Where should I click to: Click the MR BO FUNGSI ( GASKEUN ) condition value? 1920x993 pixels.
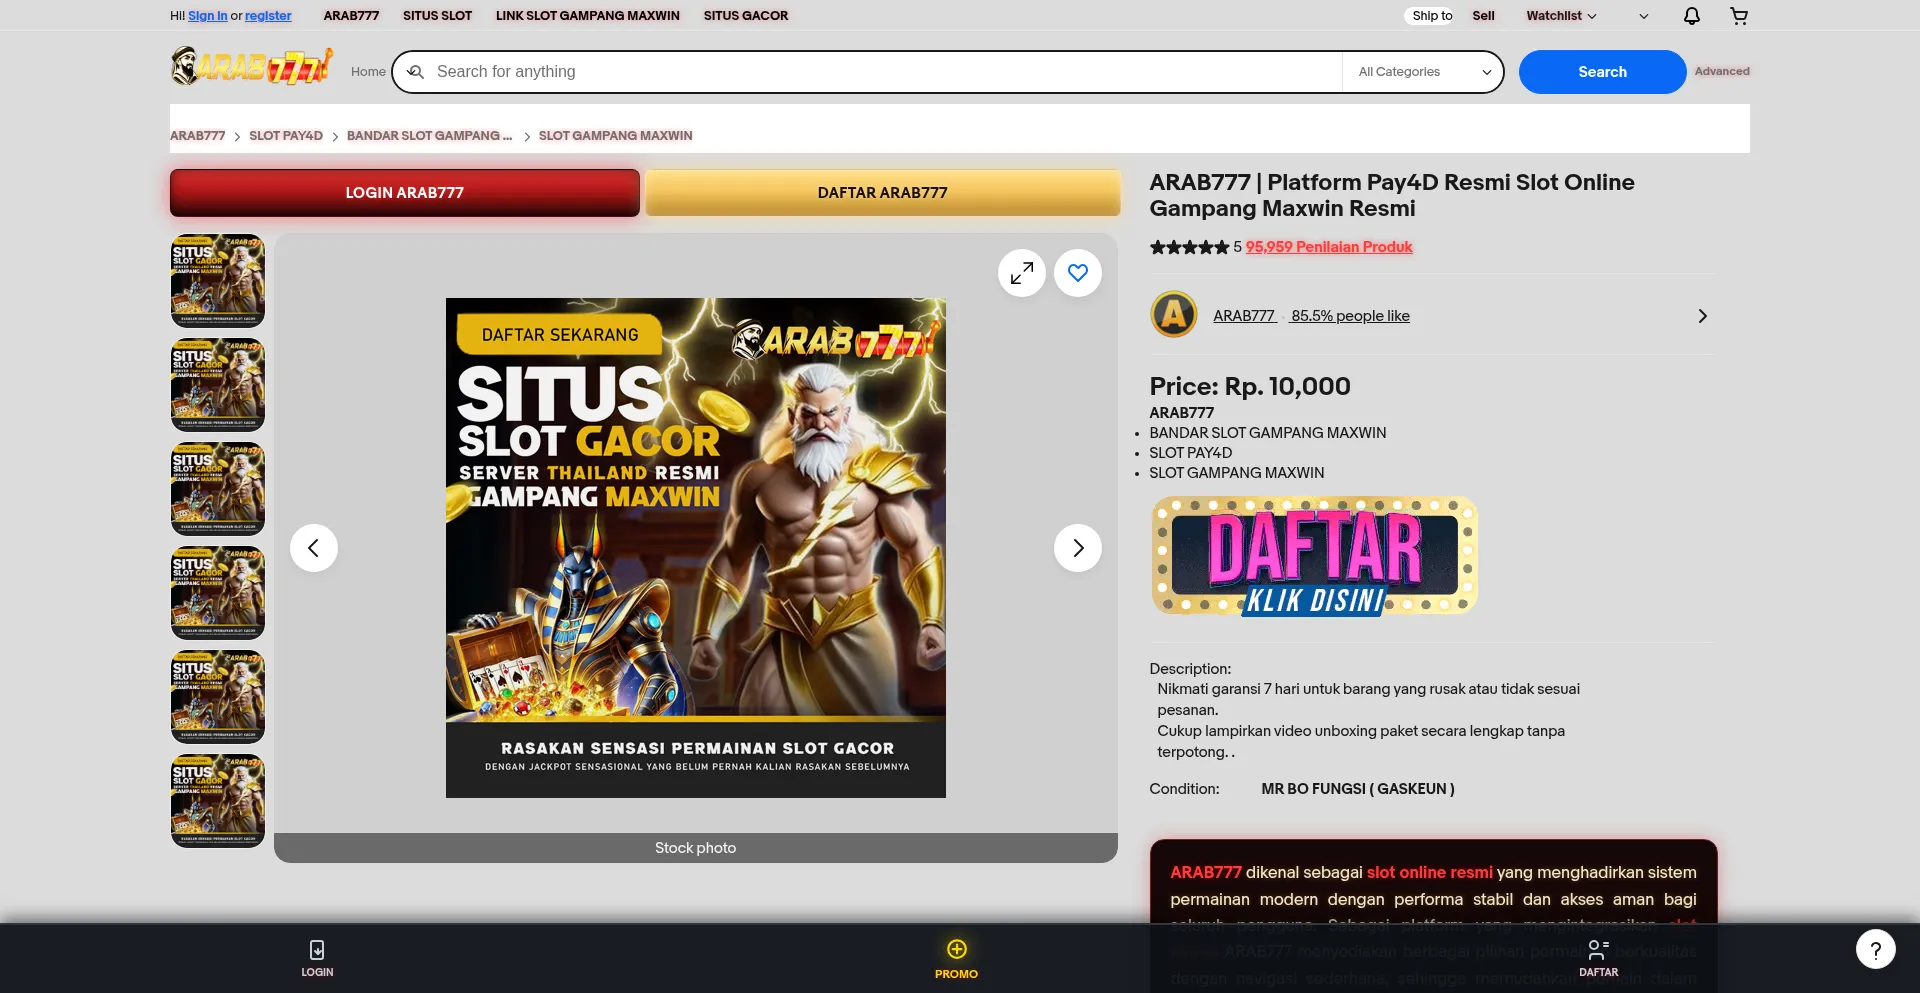(x=1358, y=789)
